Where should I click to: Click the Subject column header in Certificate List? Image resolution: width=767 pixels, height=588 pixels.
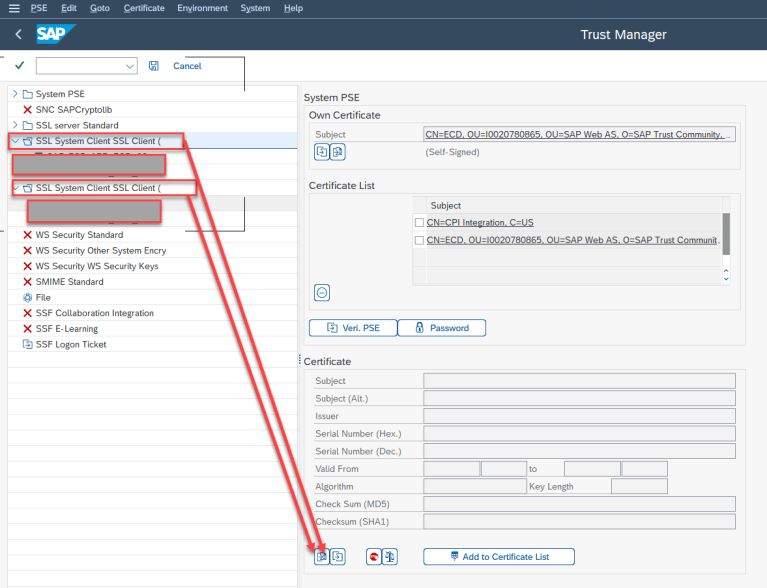tap(574, 205)
